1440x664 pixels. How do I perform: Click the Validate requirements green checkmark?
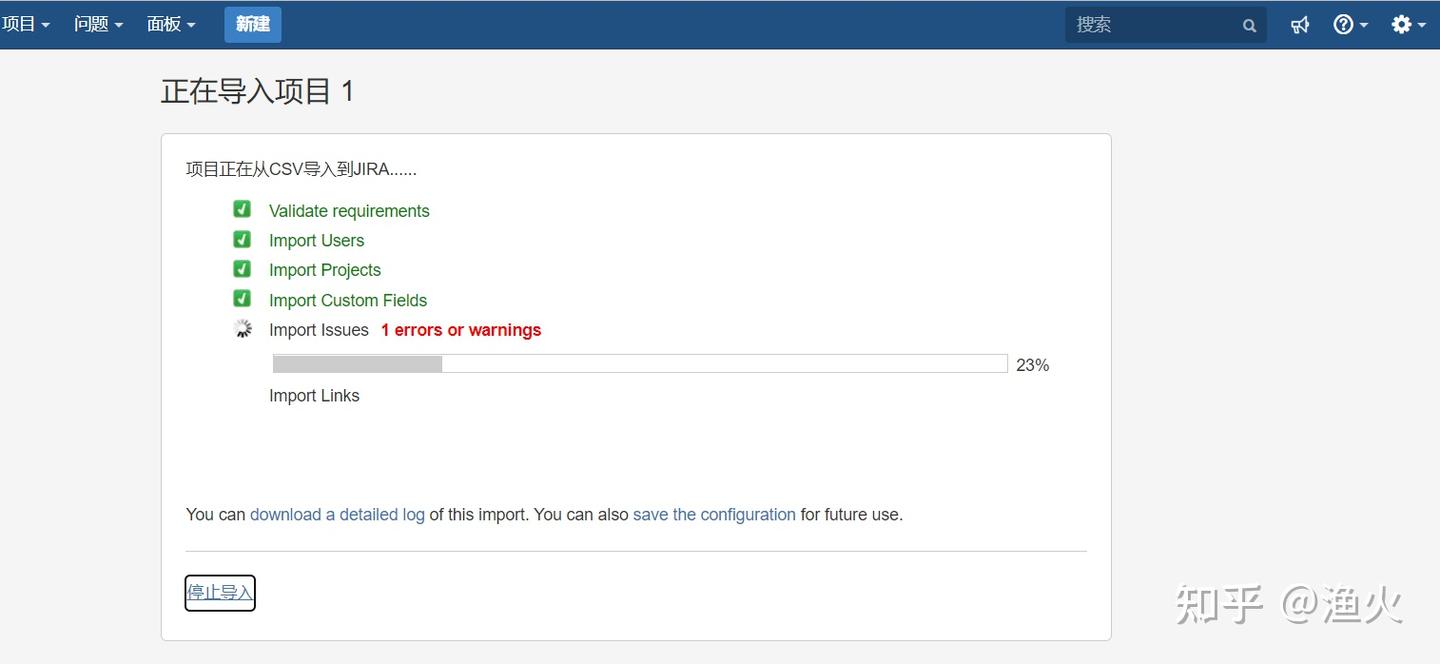point(242,209)
